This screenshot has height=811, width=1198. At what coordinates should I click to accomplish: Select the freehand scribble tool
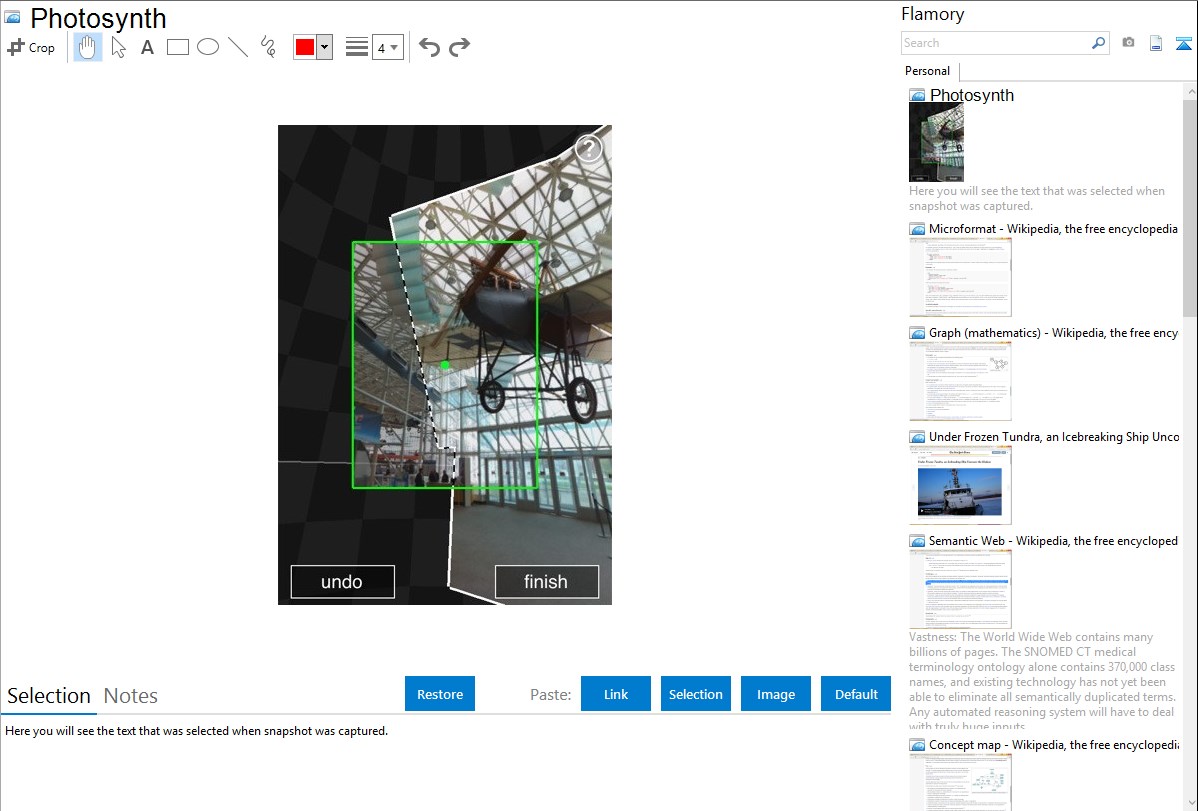pos(268,47)
